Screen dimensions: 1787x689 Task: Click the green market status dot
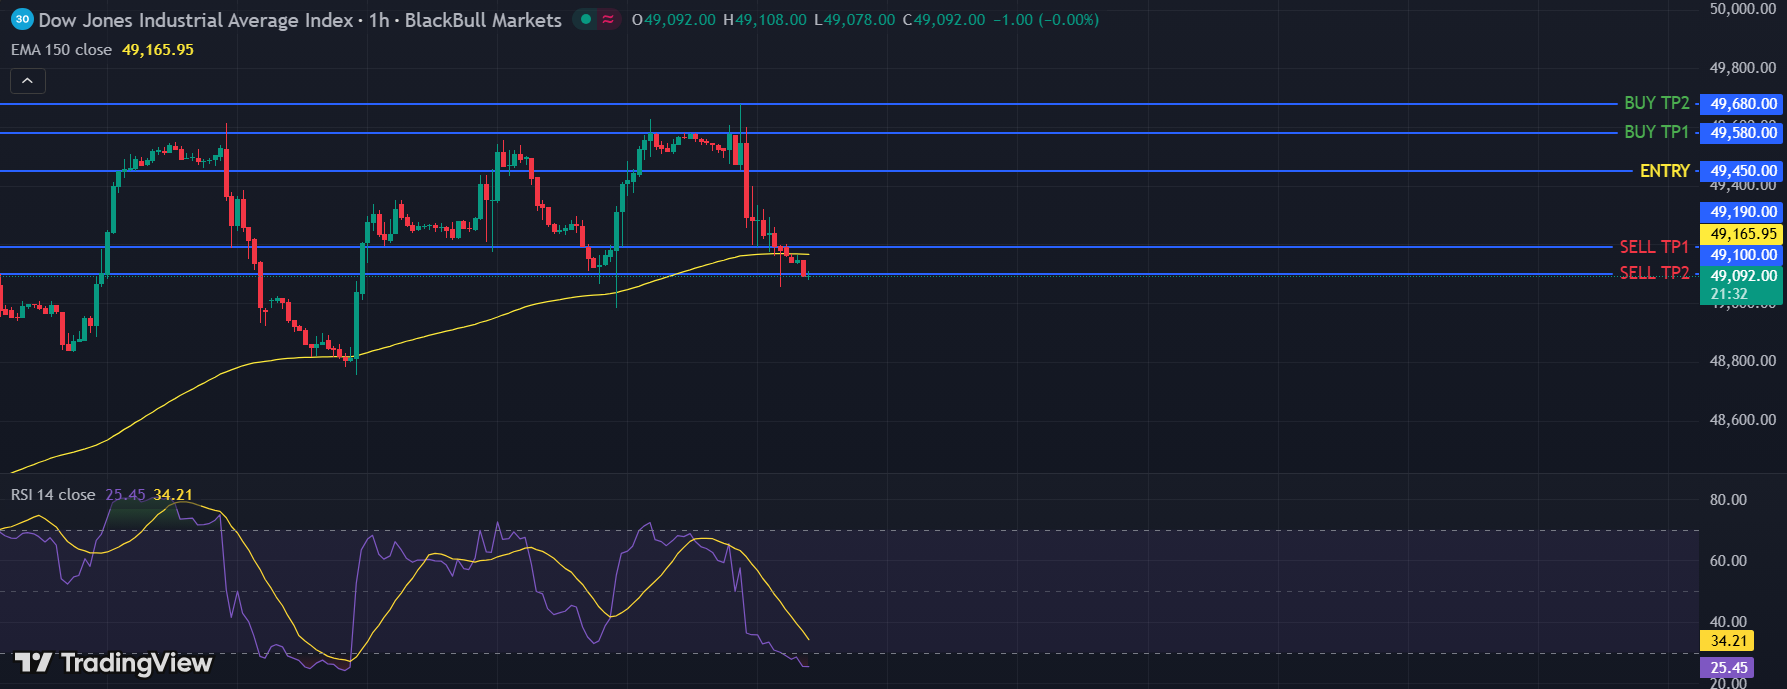(x=585, y=20)
